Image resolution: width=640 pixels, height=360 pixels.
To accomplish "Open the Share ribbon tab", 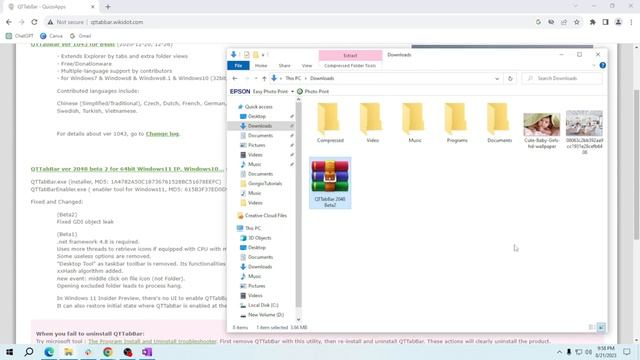I will pos(284,65).
